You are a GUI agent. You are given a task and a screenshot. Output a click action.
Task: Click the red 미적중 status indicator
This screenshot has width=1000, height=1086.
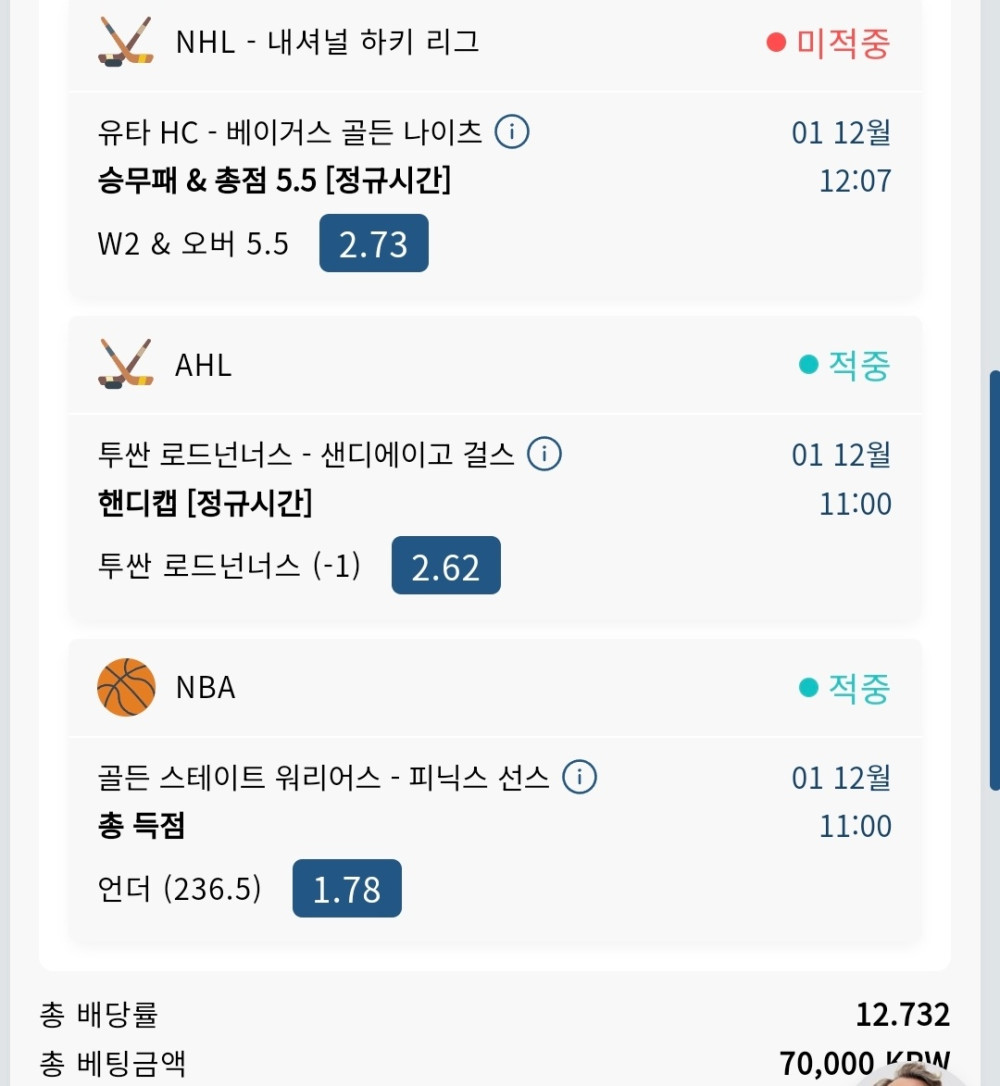[x=828, y=43]
